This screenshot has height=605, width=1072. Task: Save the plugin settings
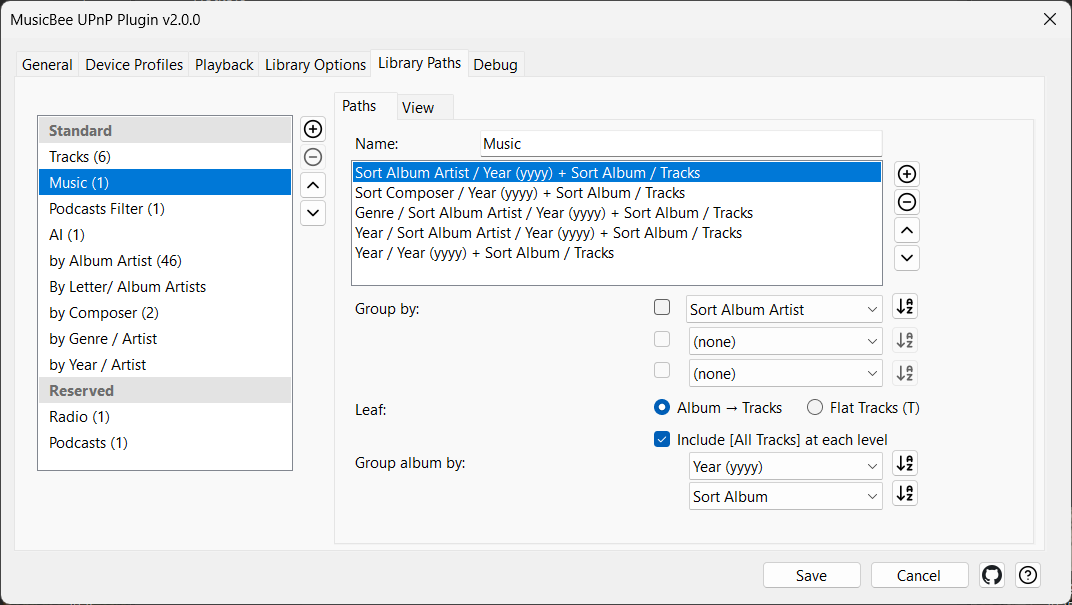click(x=812, y=576)
